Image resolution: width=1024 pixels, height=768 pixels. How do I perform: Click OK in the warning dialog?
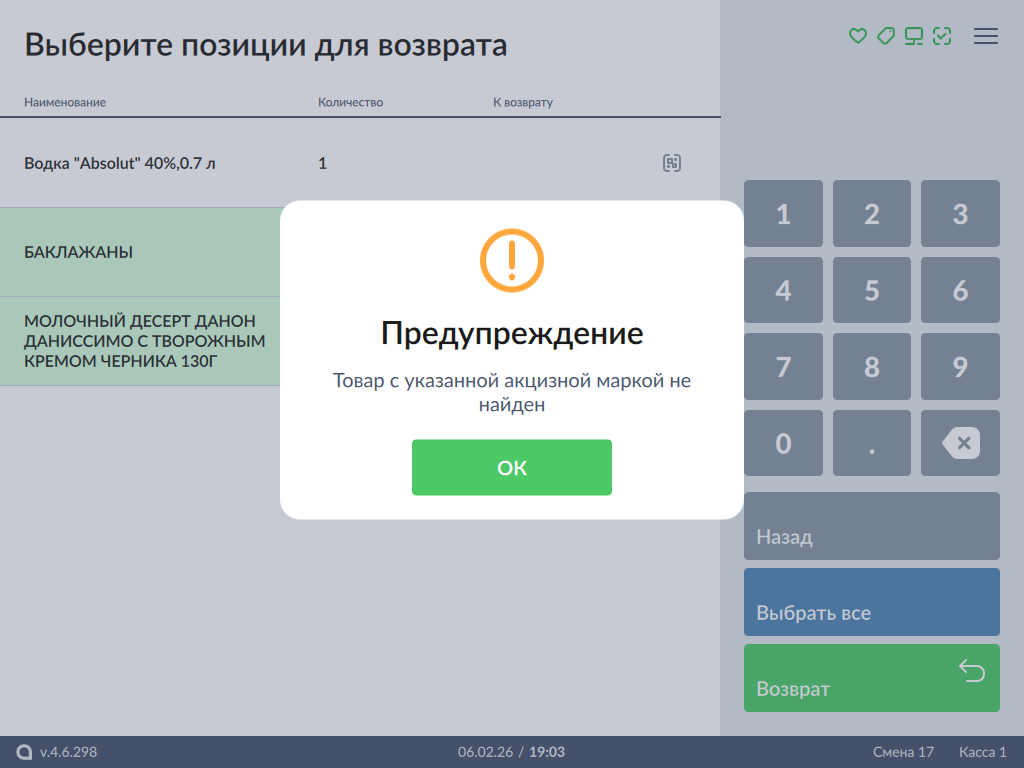tap(511, 467)
